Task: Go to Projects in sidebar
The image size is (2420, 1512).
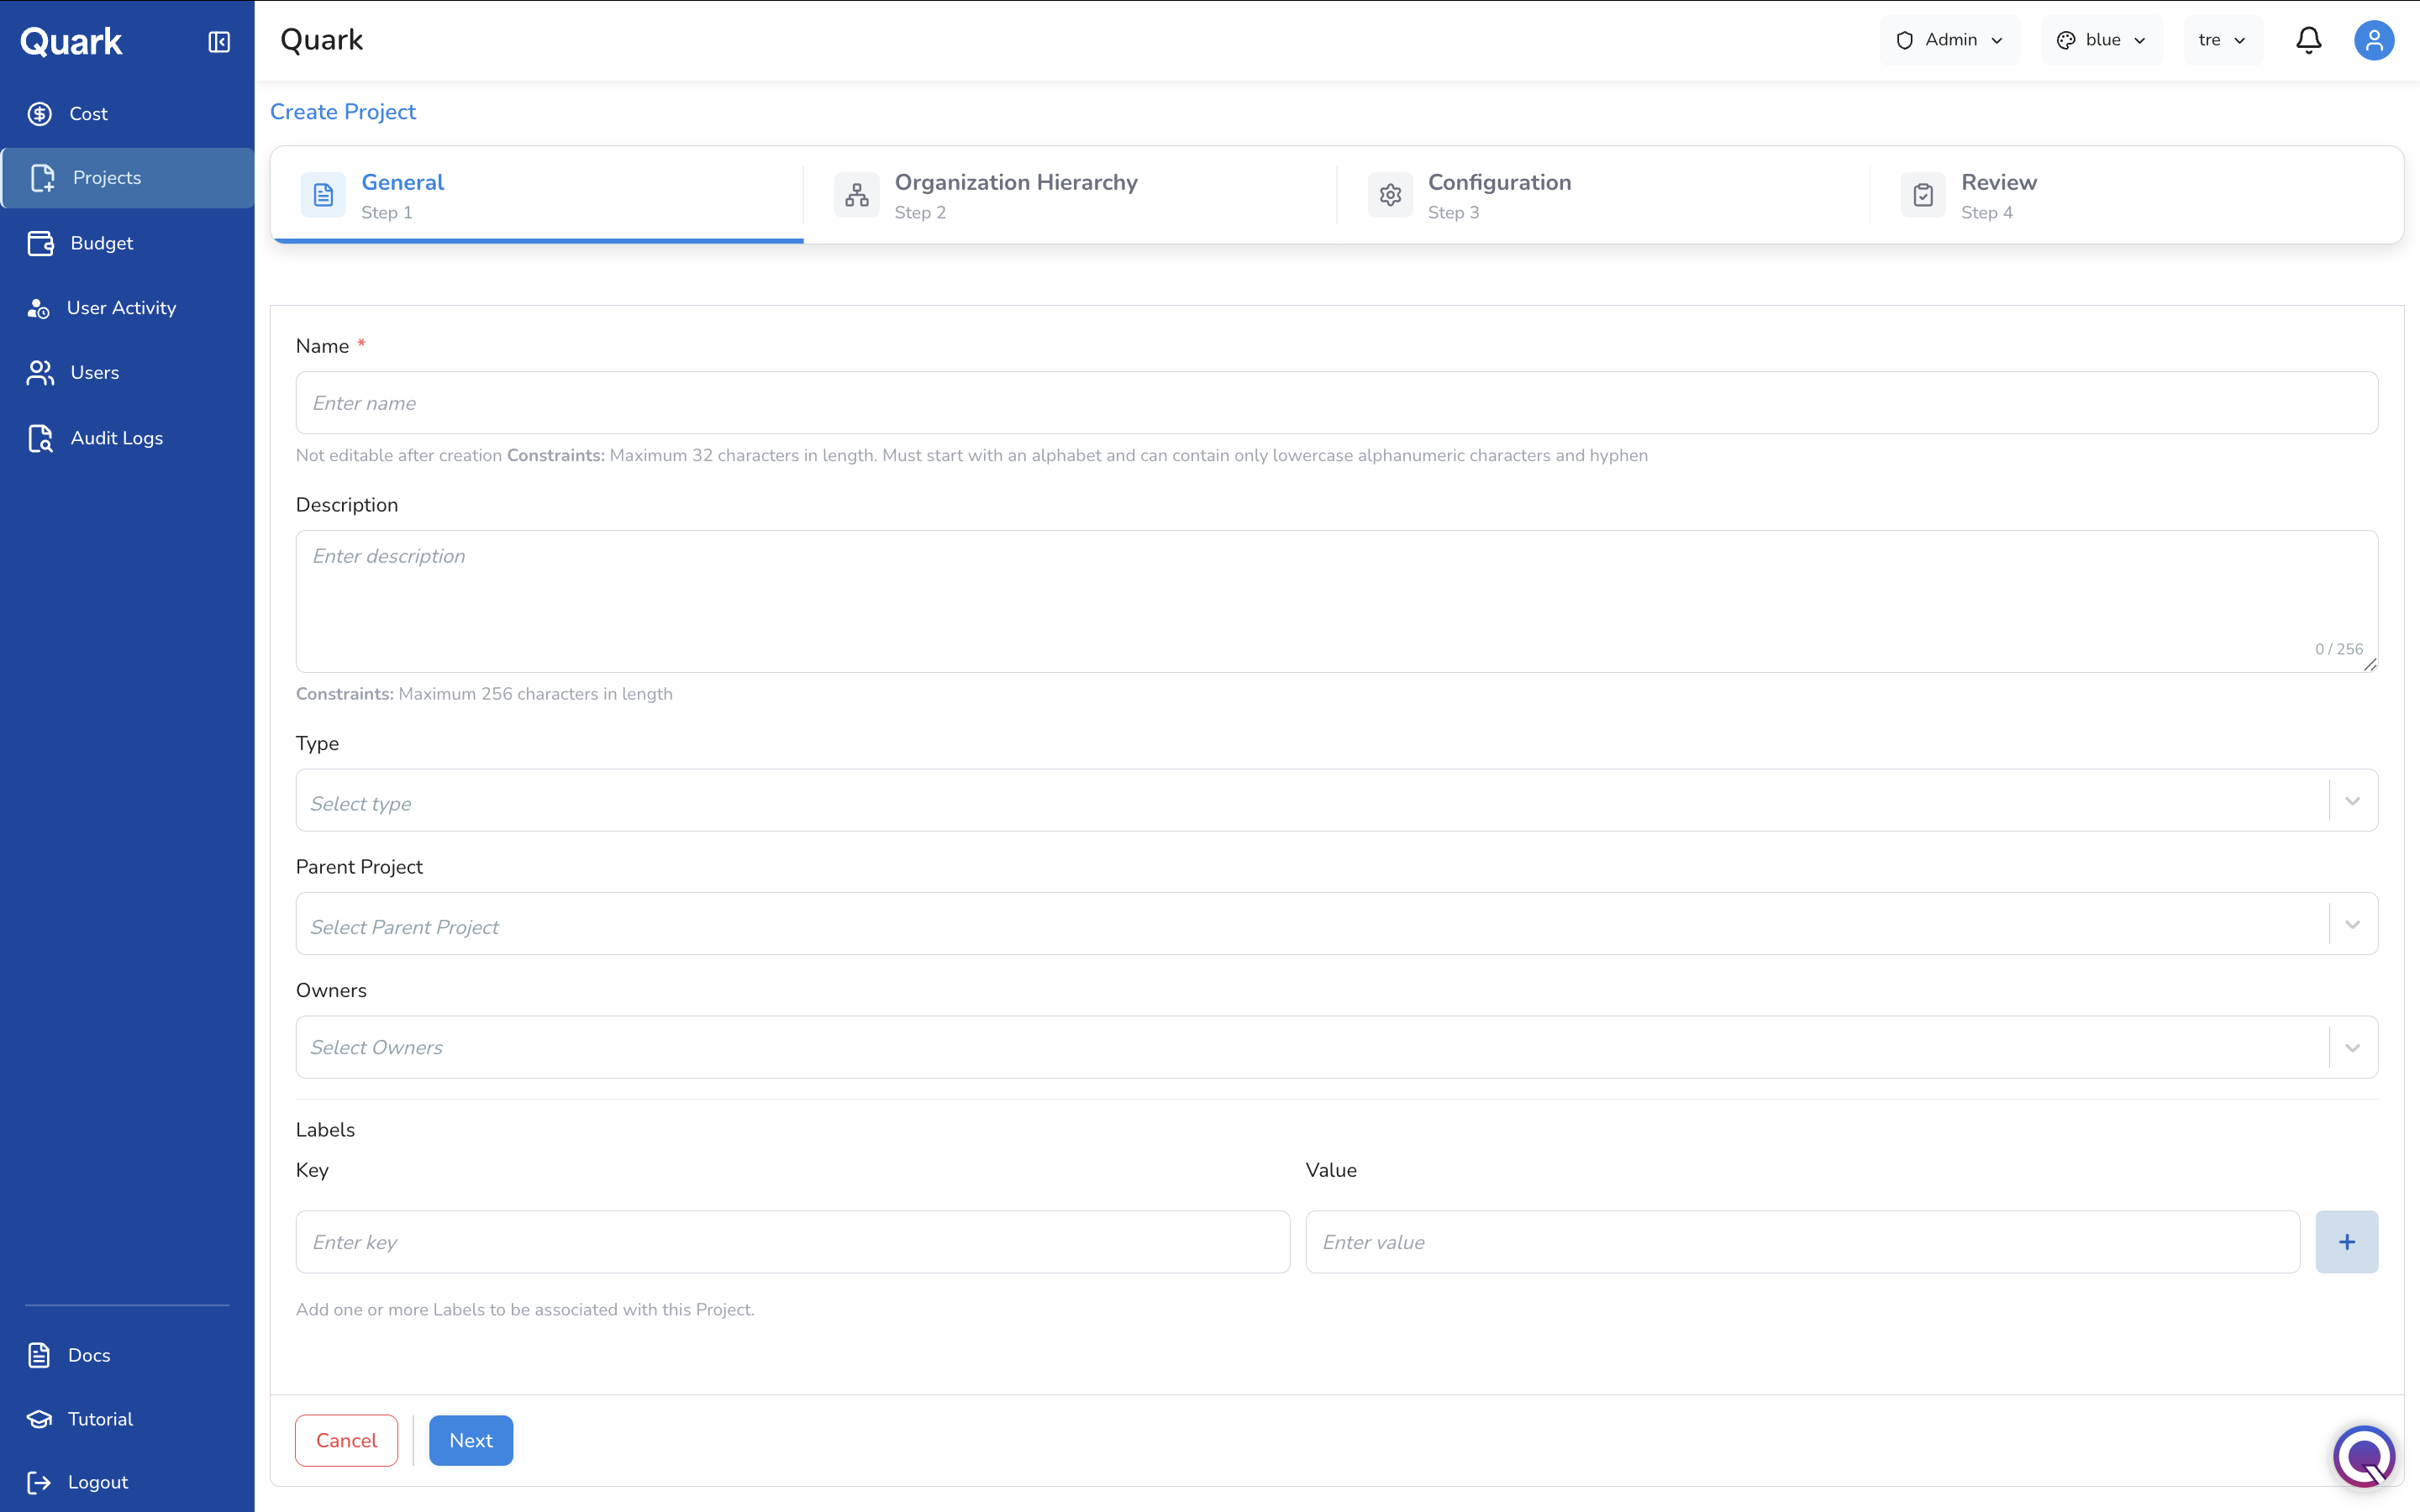Action: coord(127,178)
